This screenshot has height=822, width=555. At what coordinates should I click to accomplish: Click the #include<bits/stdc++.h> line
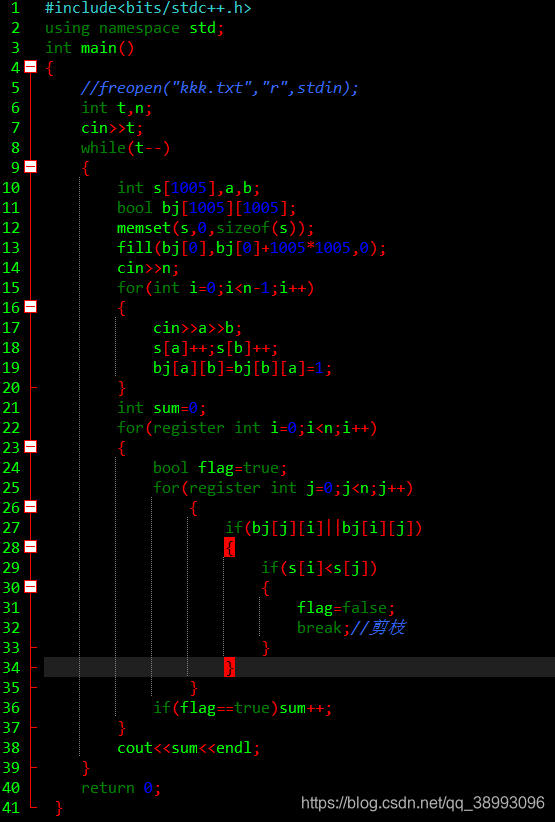tap(148, 8)
